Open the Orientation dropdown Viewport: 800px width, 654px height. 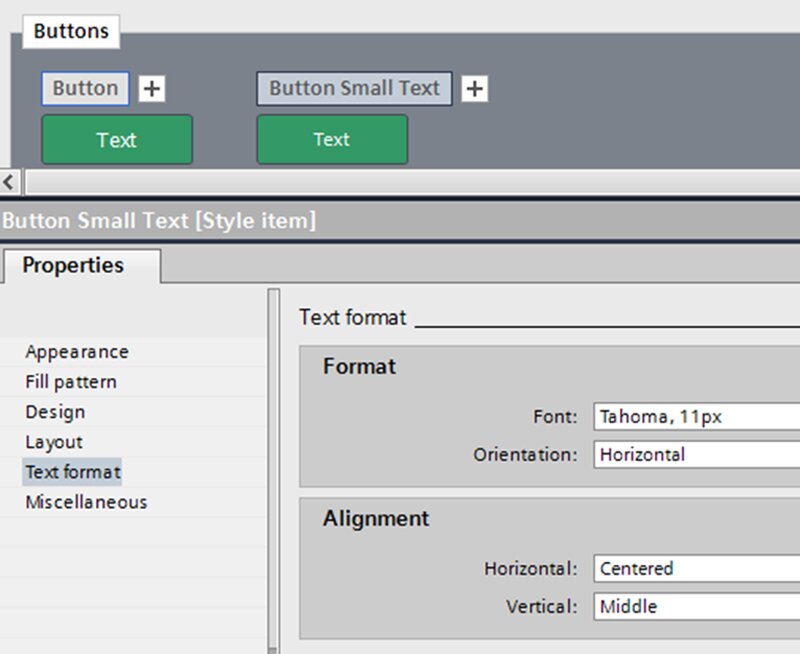tap(697, 455)
